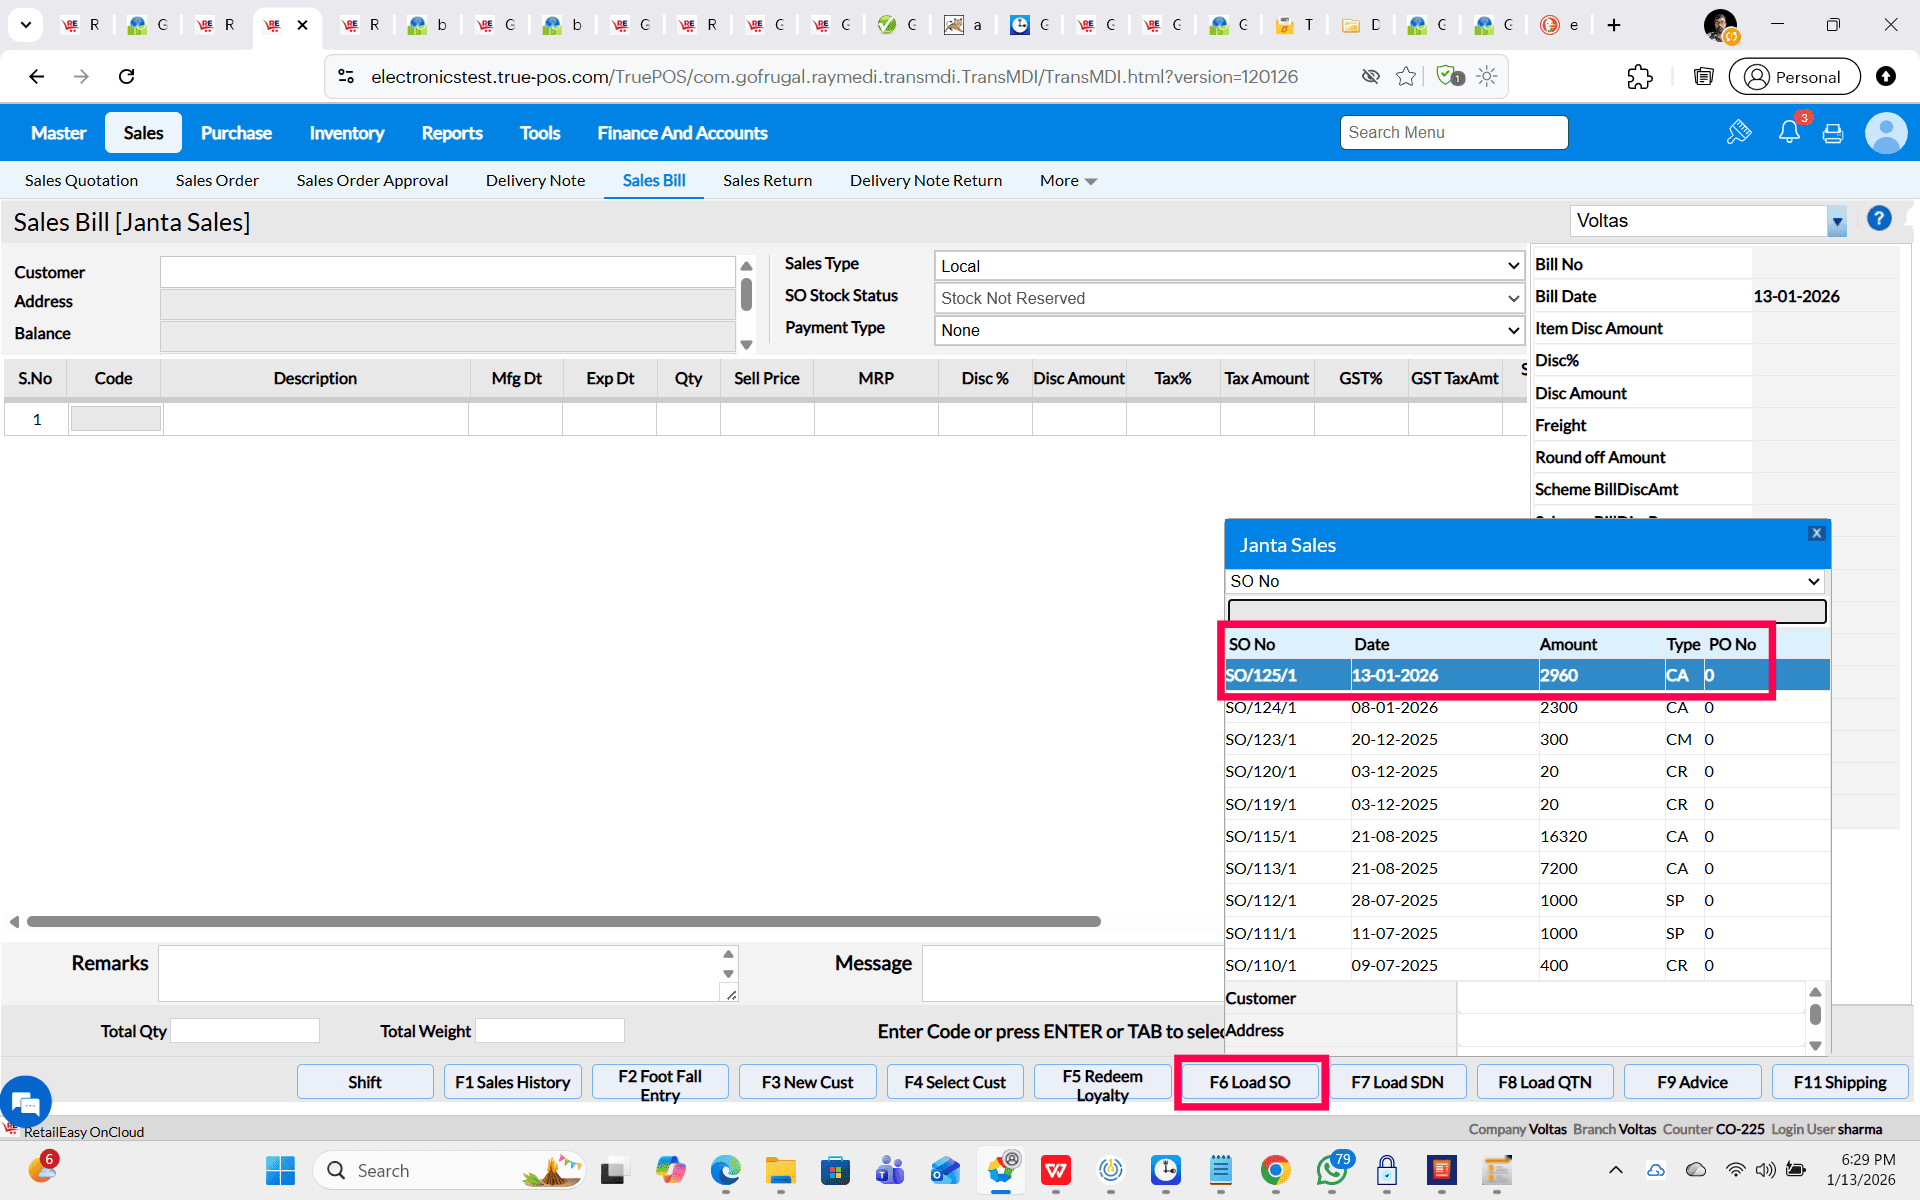Click the pencil and ruler customize icon

[x=1739, y=132]
